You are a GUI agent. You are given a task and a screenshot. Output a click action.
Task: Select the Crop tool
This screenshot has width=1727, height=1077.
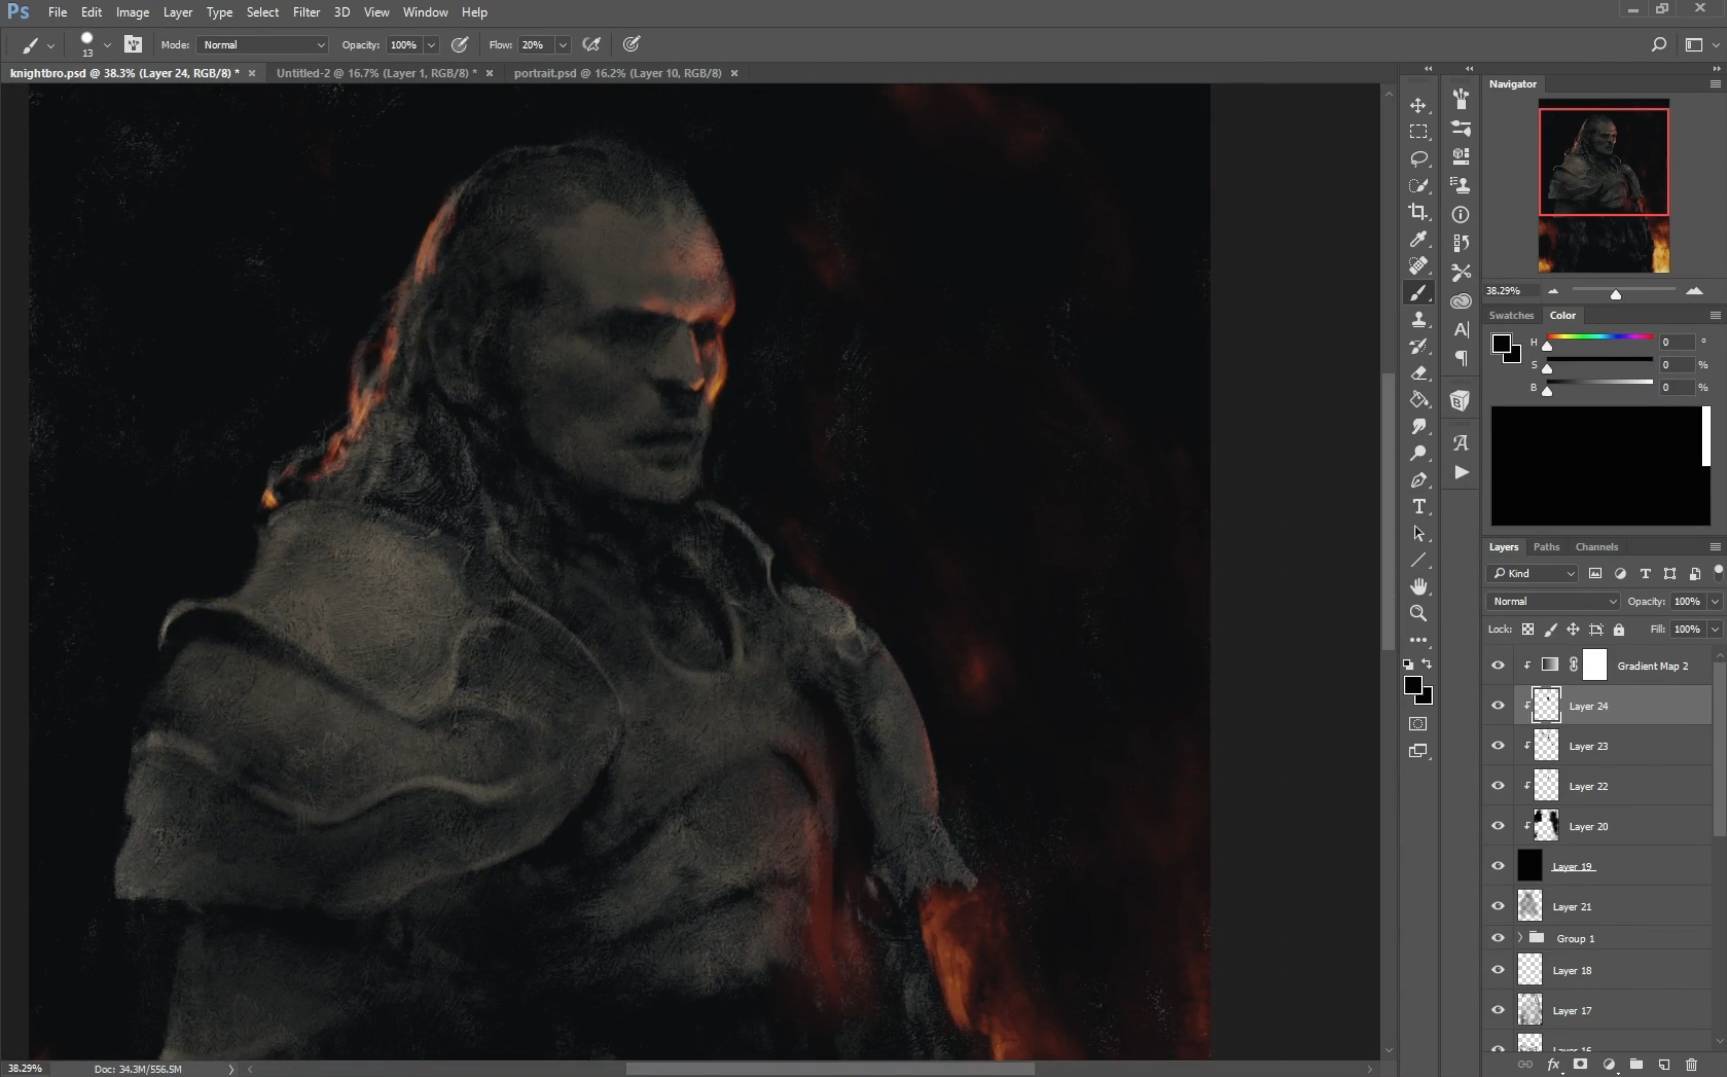[x=1418, y=212]
